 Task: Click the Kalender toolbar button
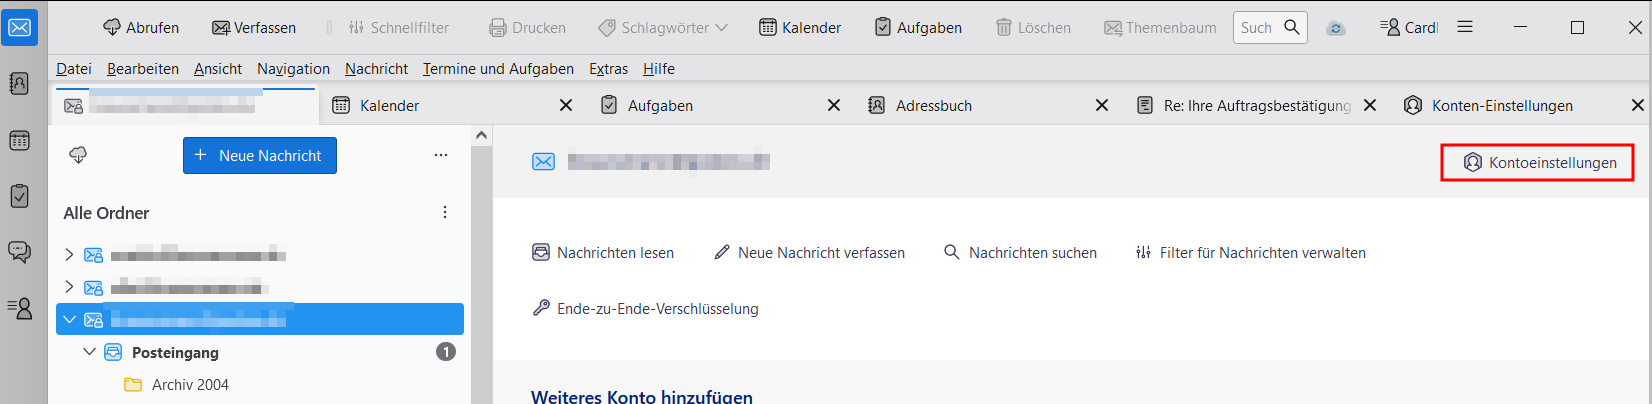800,27
